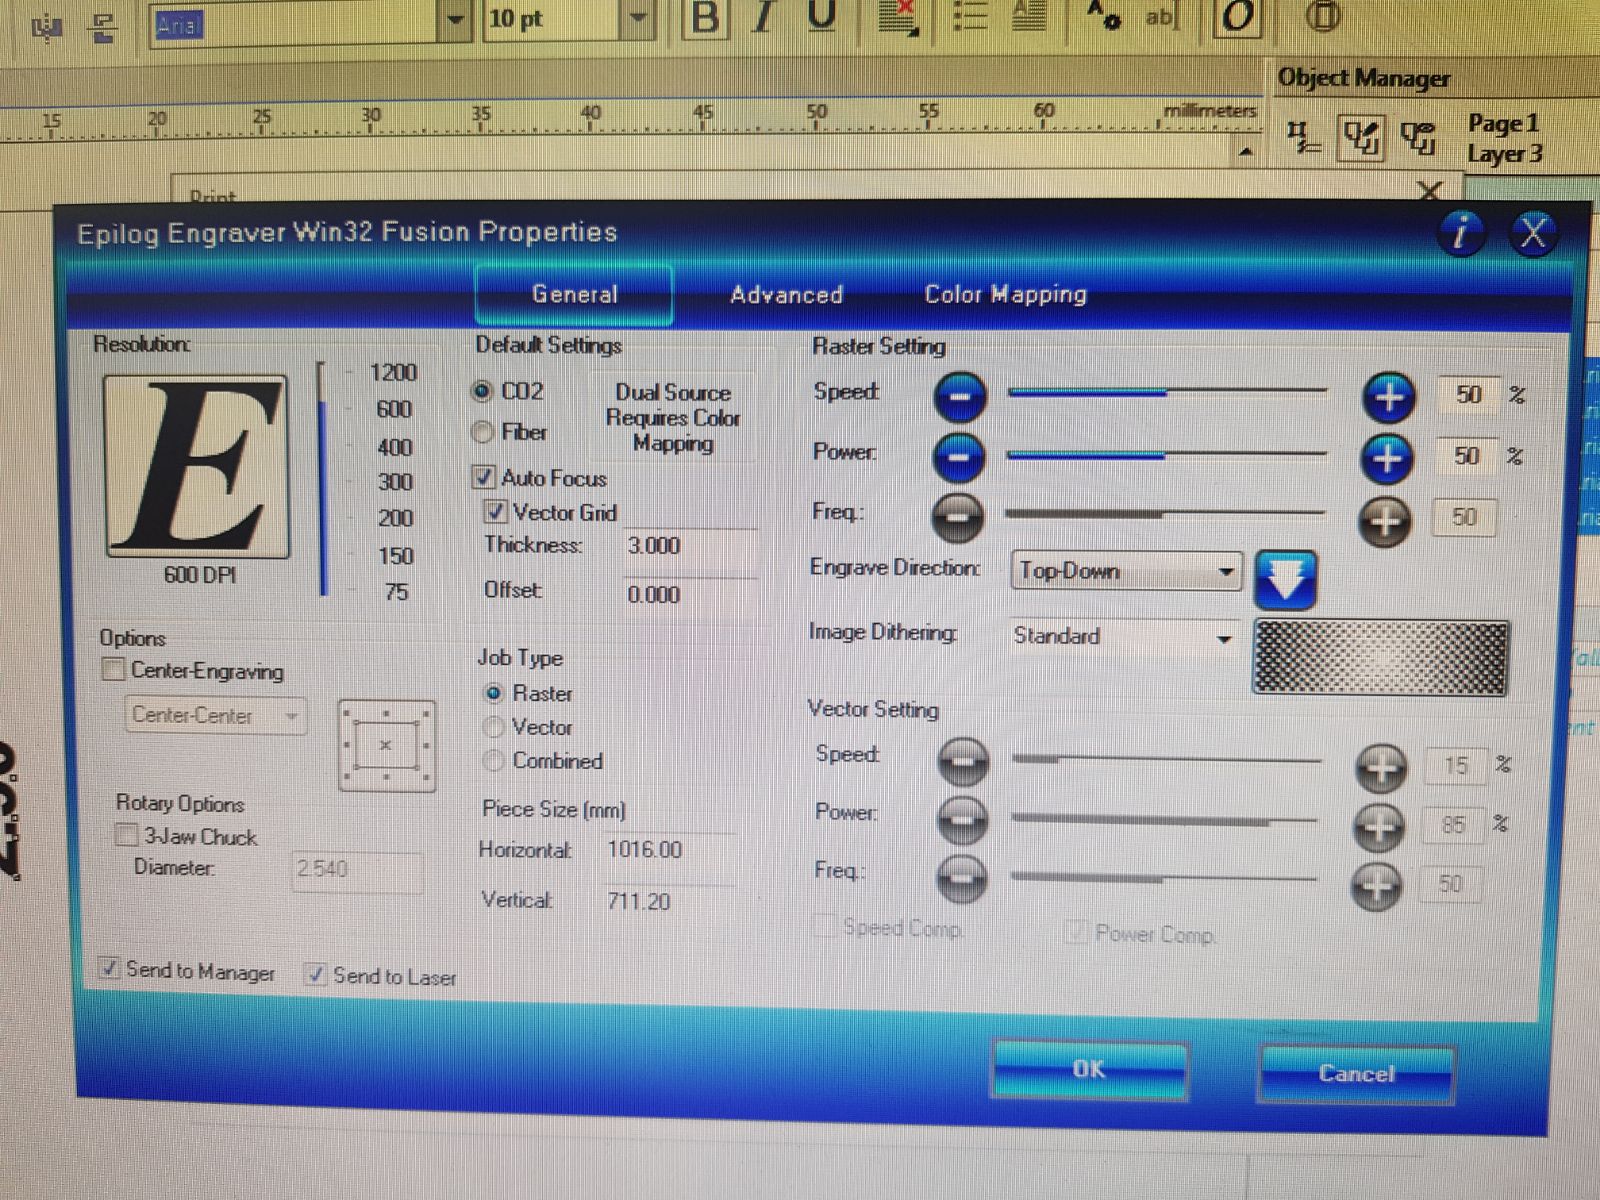Select the 75 DPI resolution
This screenshot has width=1600, height=1200.
pyautogui.click(x=397, y=592)
